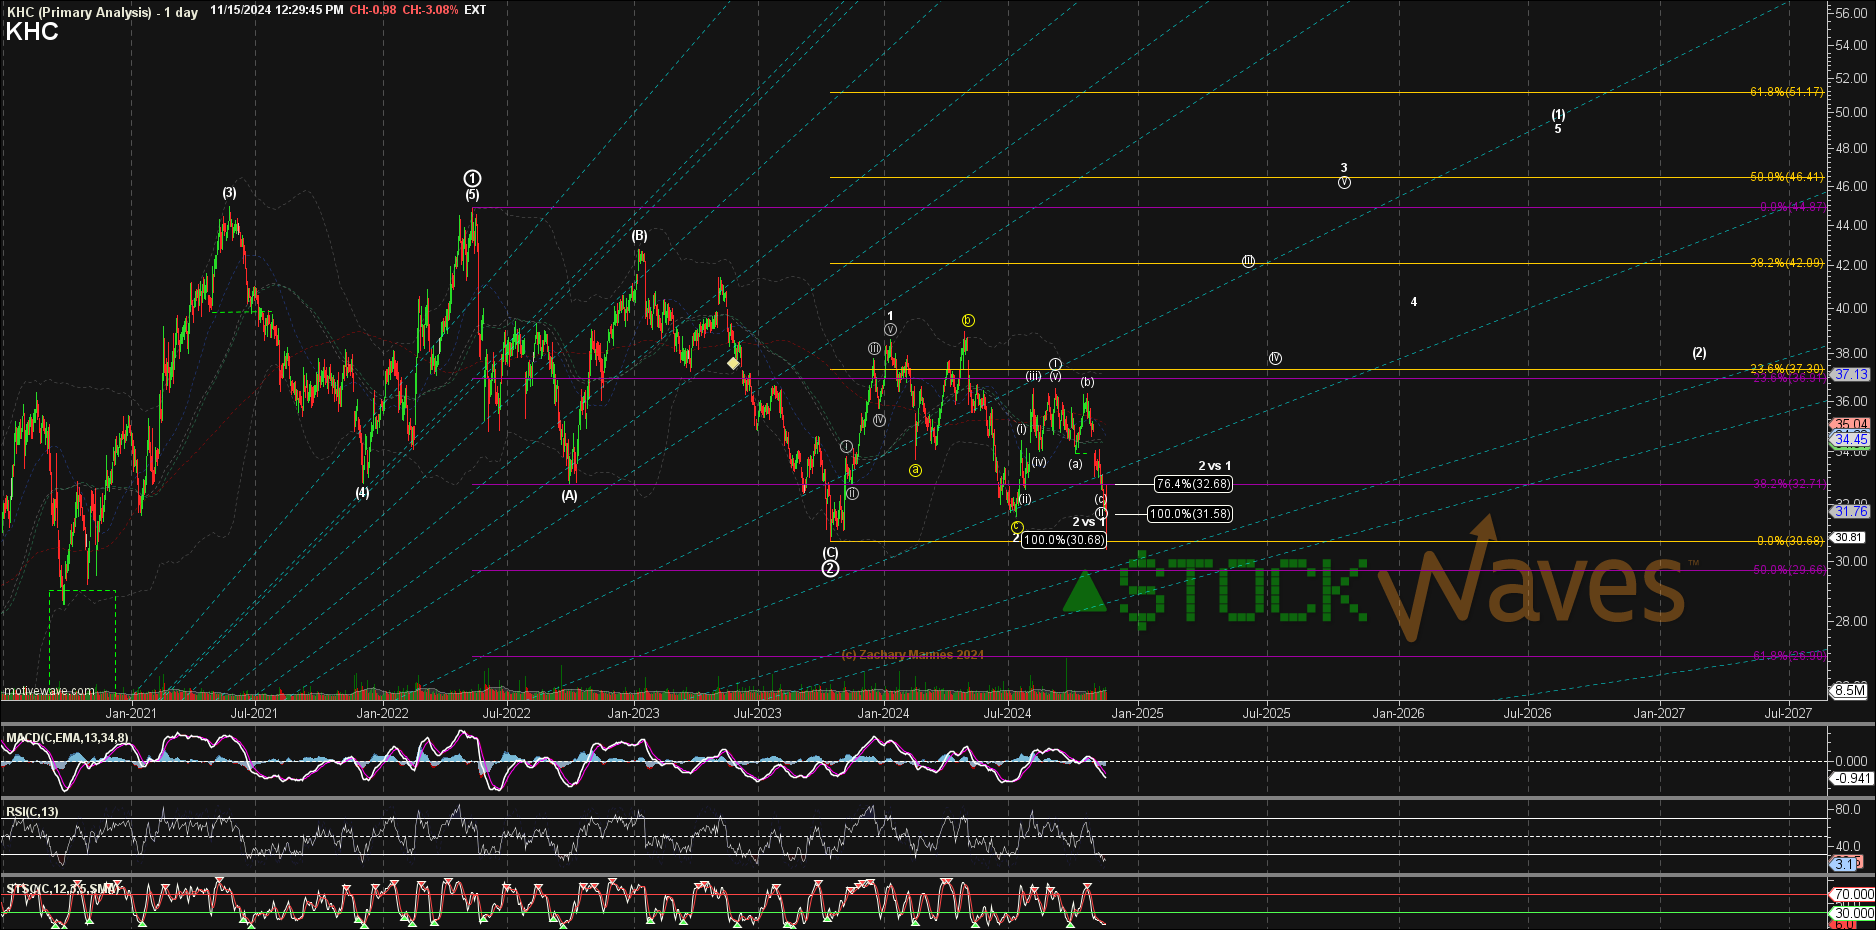Click the RSI(C,13) indicator label
1876x930 pixels.
32,812
